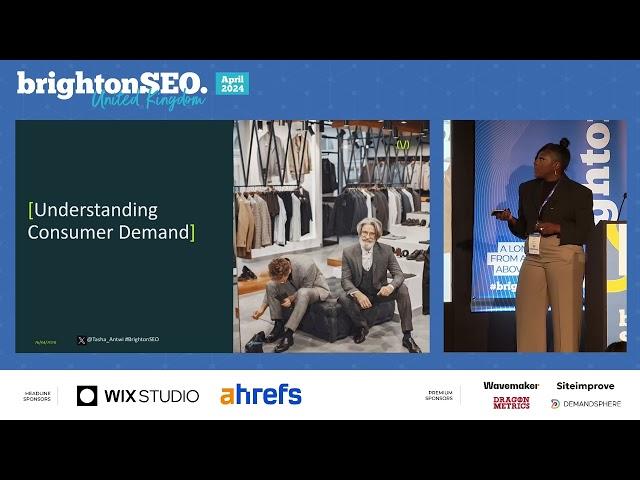640x480 pixels.
Task: Click the X icon beside Tasha_Antwi handle
Action: [x=81, y=340]
